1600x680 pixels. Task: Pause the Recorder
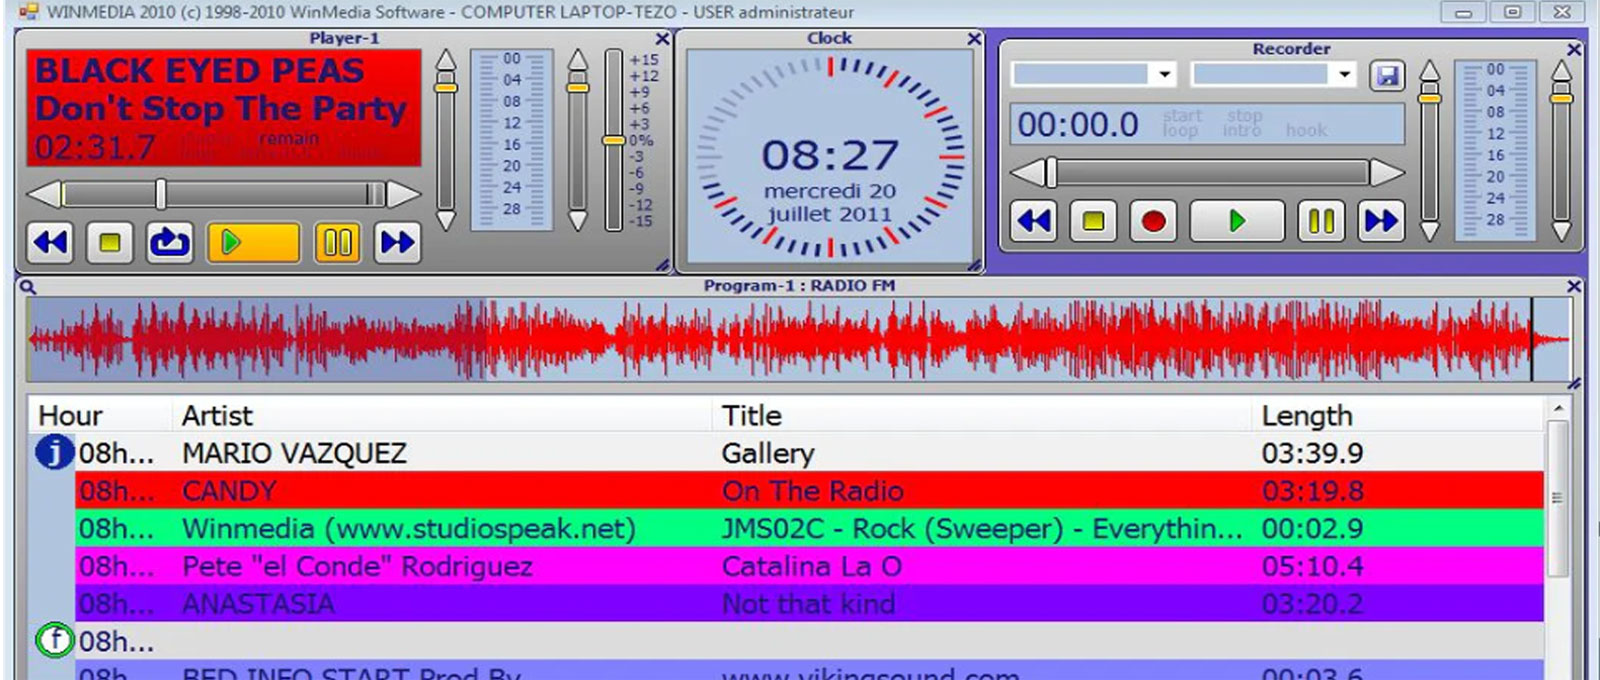click(1322, 221)
